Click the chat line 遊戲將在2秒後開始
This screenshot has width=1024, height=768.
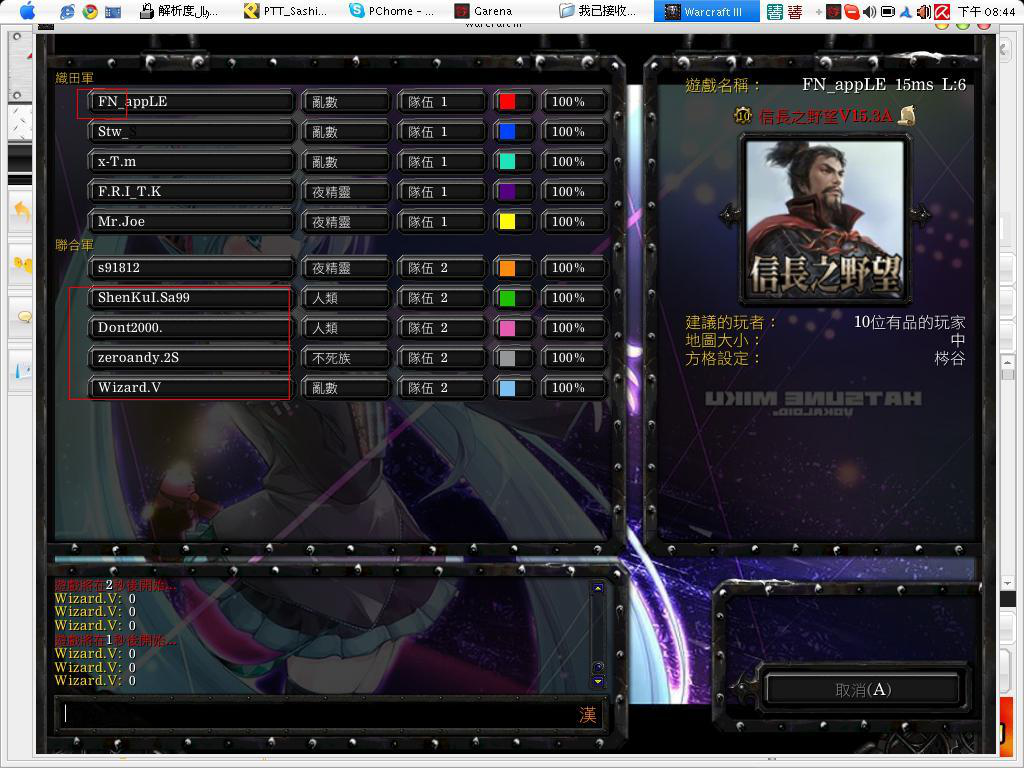115,585
